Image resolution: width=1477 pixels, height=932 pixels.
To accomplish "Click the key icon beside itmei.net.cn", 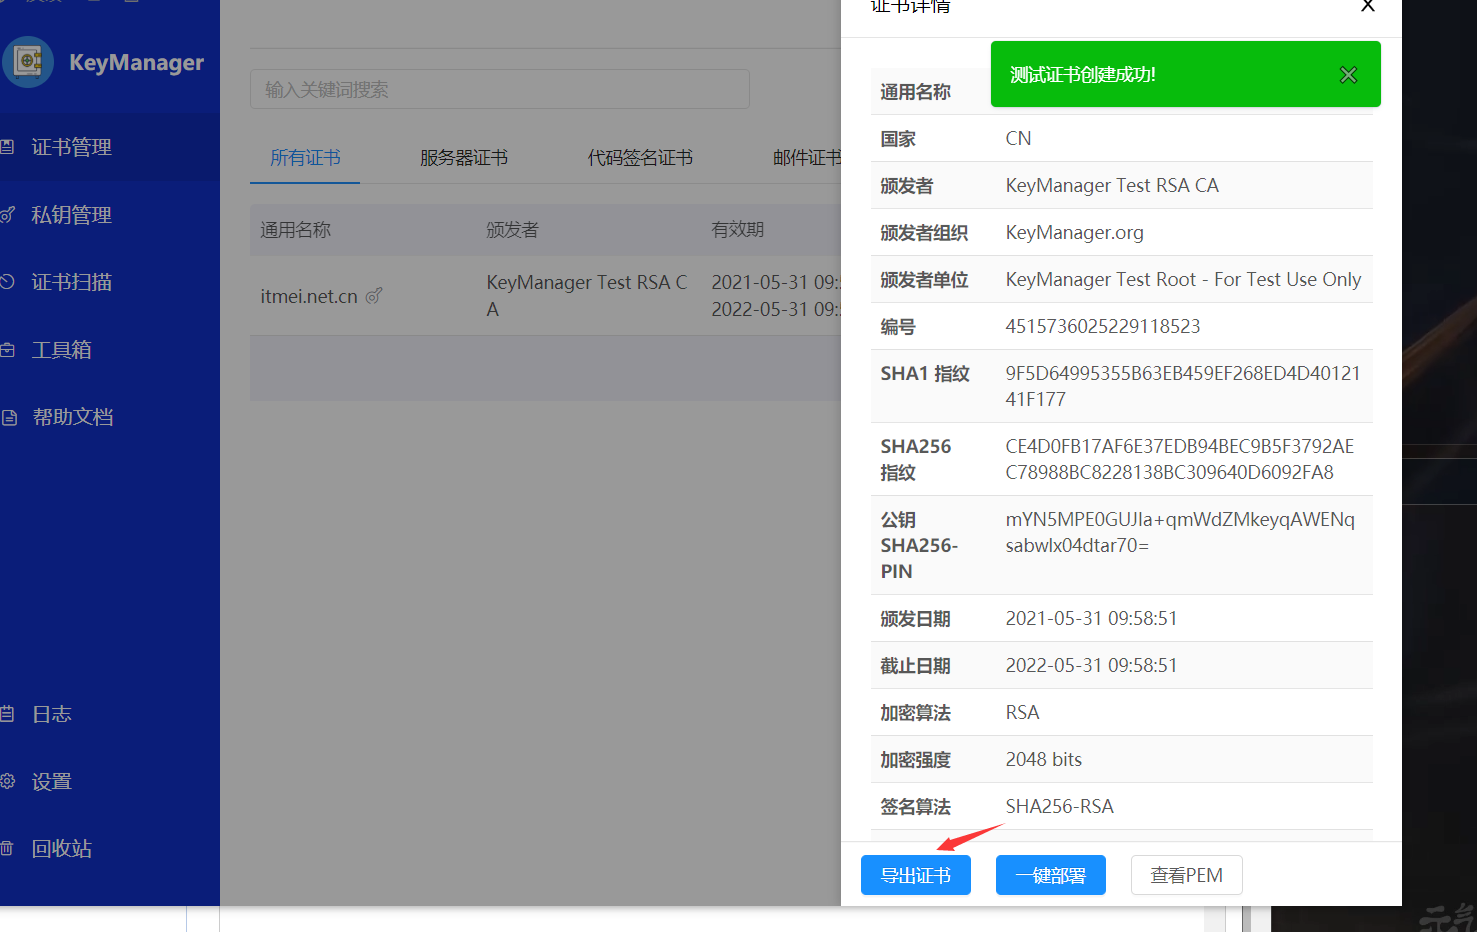I will (x=374, y=296).
